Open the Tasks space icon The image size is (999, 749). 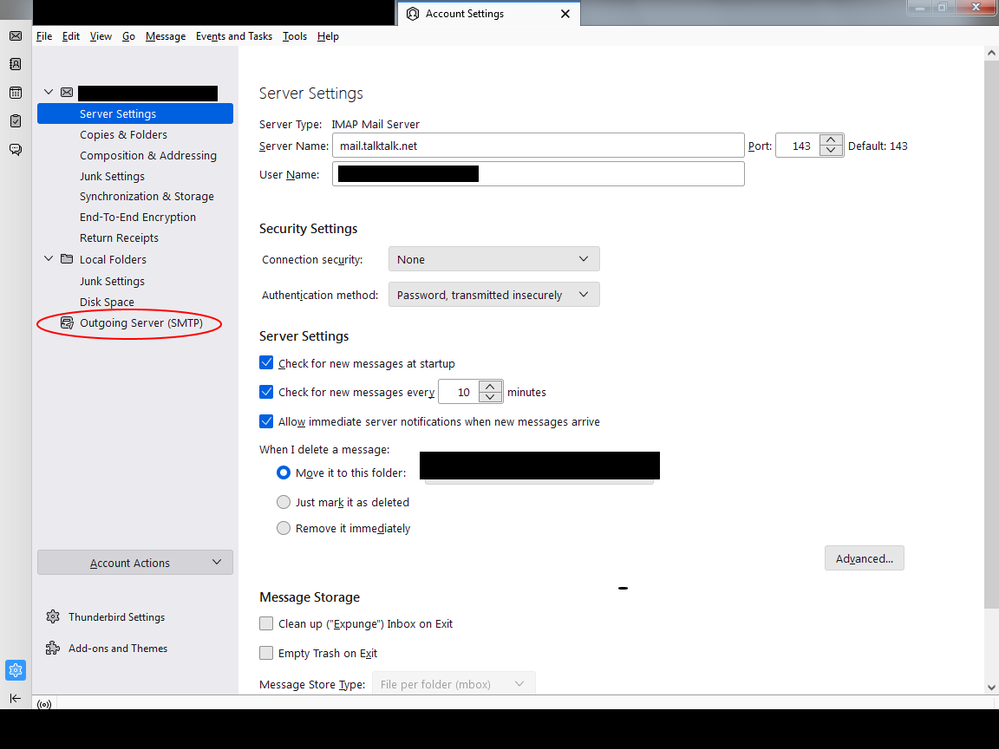point(15,121)
